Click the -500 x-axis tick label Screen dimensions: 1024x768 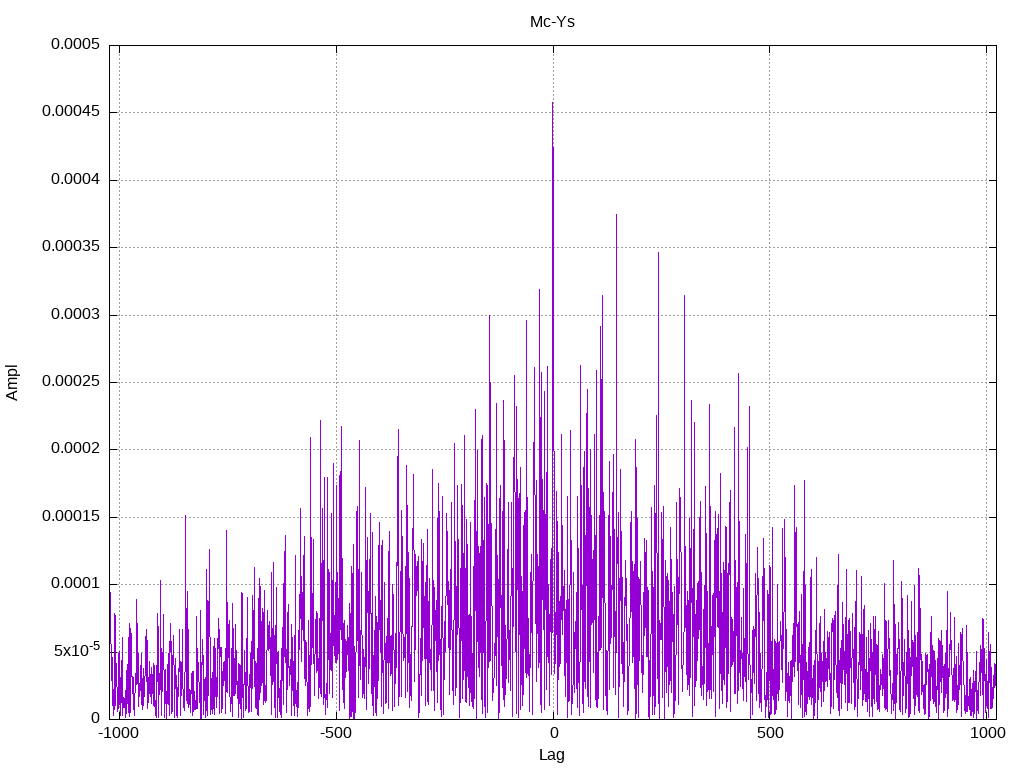(x=336, y=733)
